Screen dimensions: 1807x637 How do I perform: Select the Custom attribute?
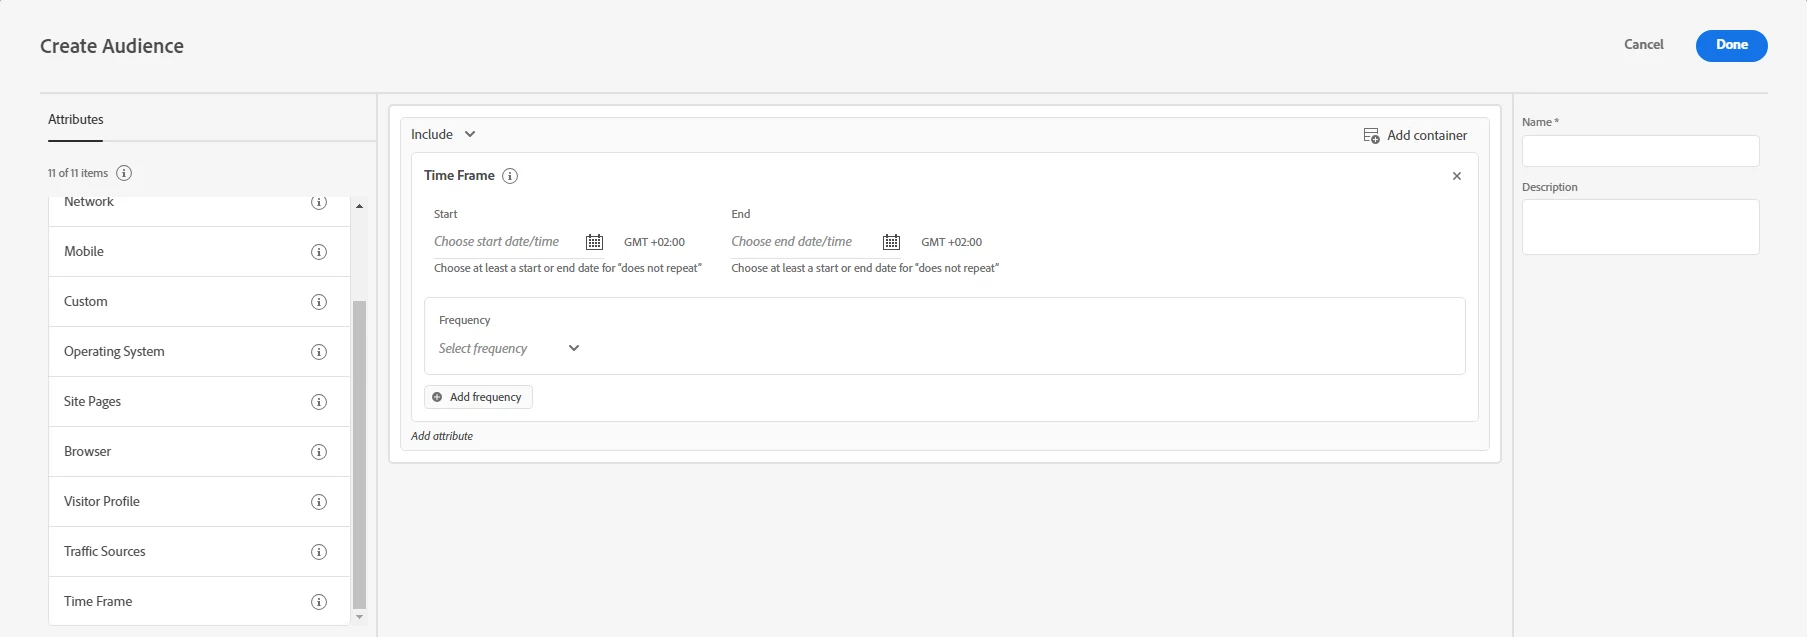pos(199,302)
